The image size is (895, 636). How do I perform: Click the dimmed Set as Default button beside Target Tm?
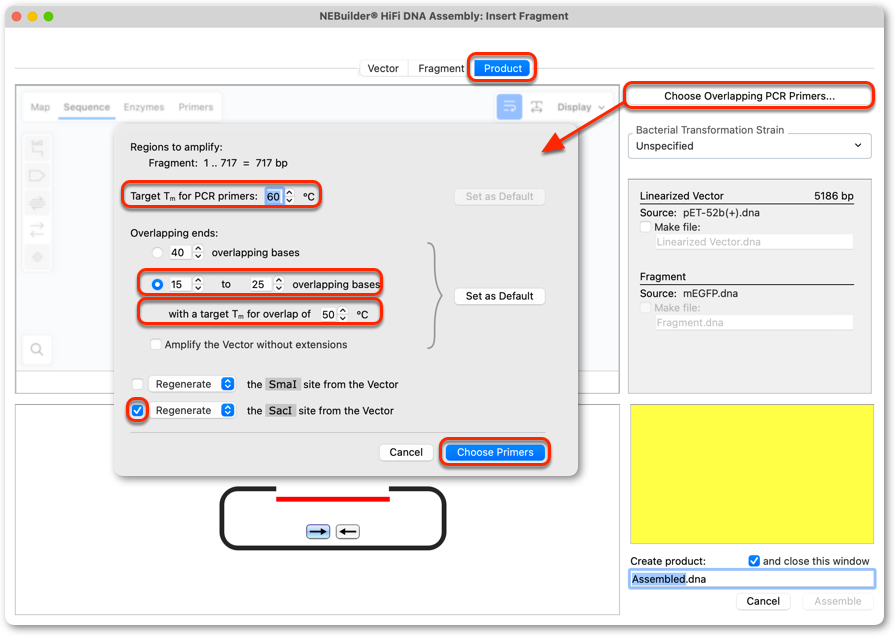click(499, 196)
